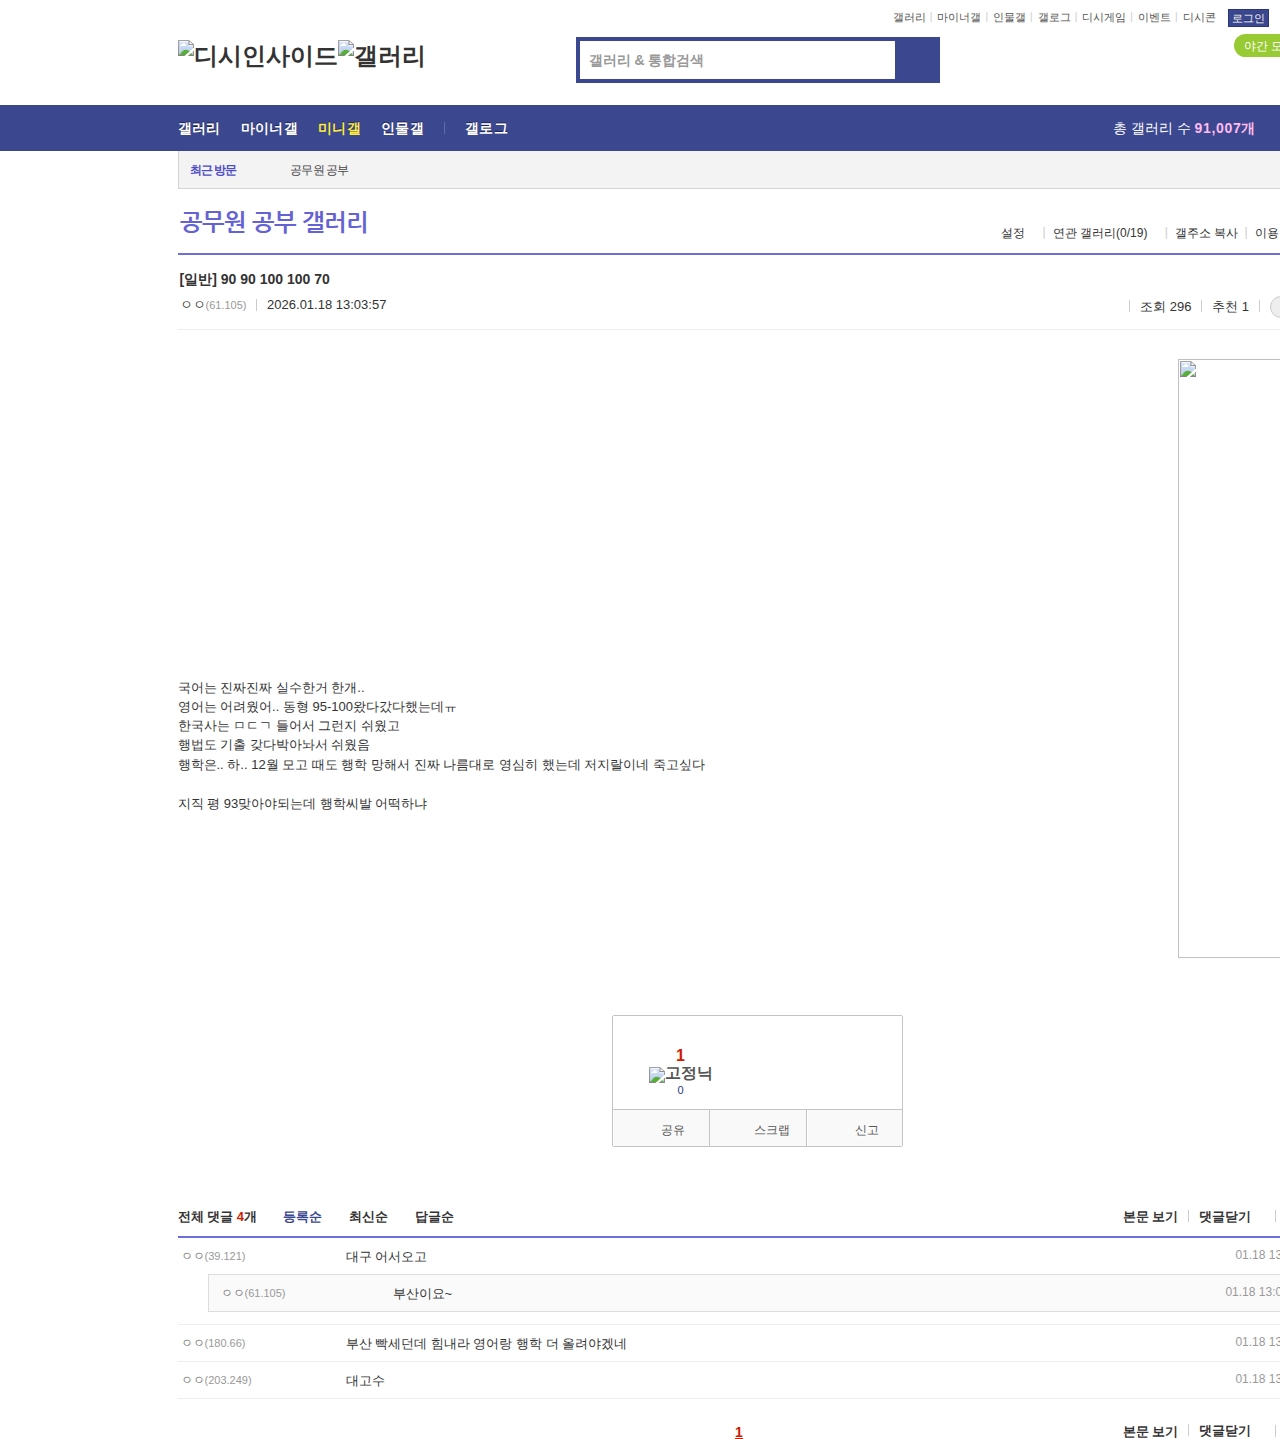The width and height of the screenshot is (1280, 1439).
Task: Collapse comments with top 댓글닫기
Action: point(1224,1217)
